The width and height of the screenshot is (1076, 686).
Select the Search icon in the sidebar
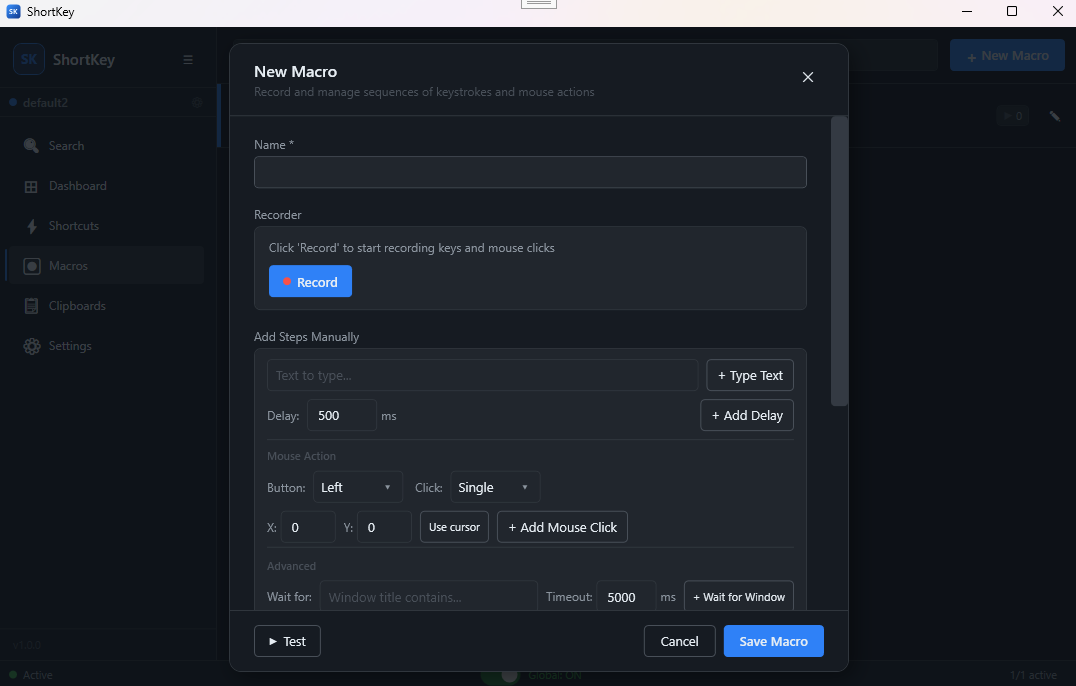29,145
